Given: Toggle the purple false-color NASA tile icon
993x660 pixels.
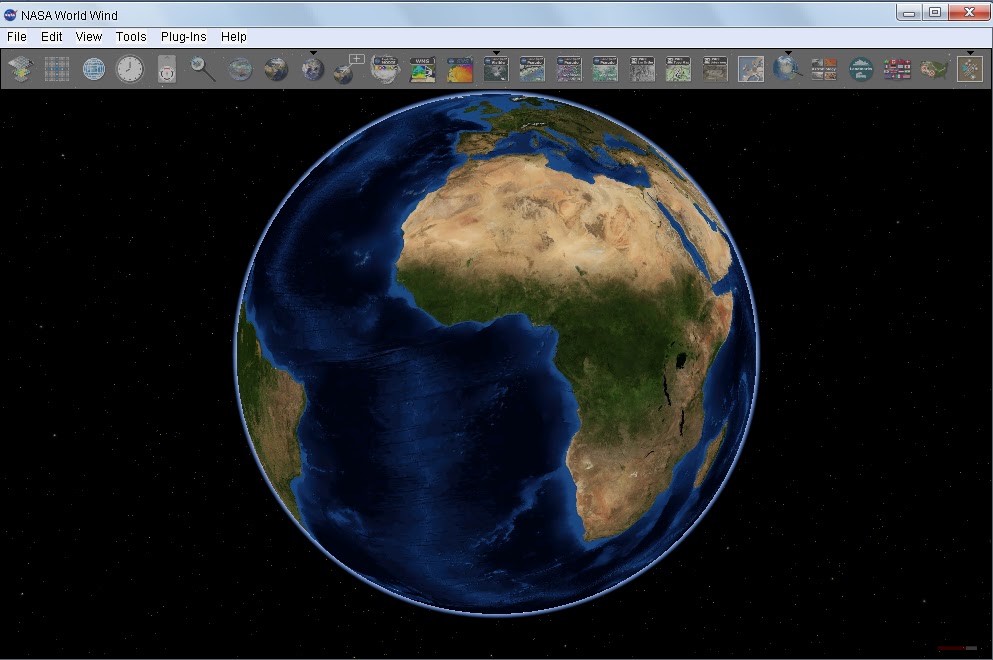Looking at the screenshot, I should (569, 69).
